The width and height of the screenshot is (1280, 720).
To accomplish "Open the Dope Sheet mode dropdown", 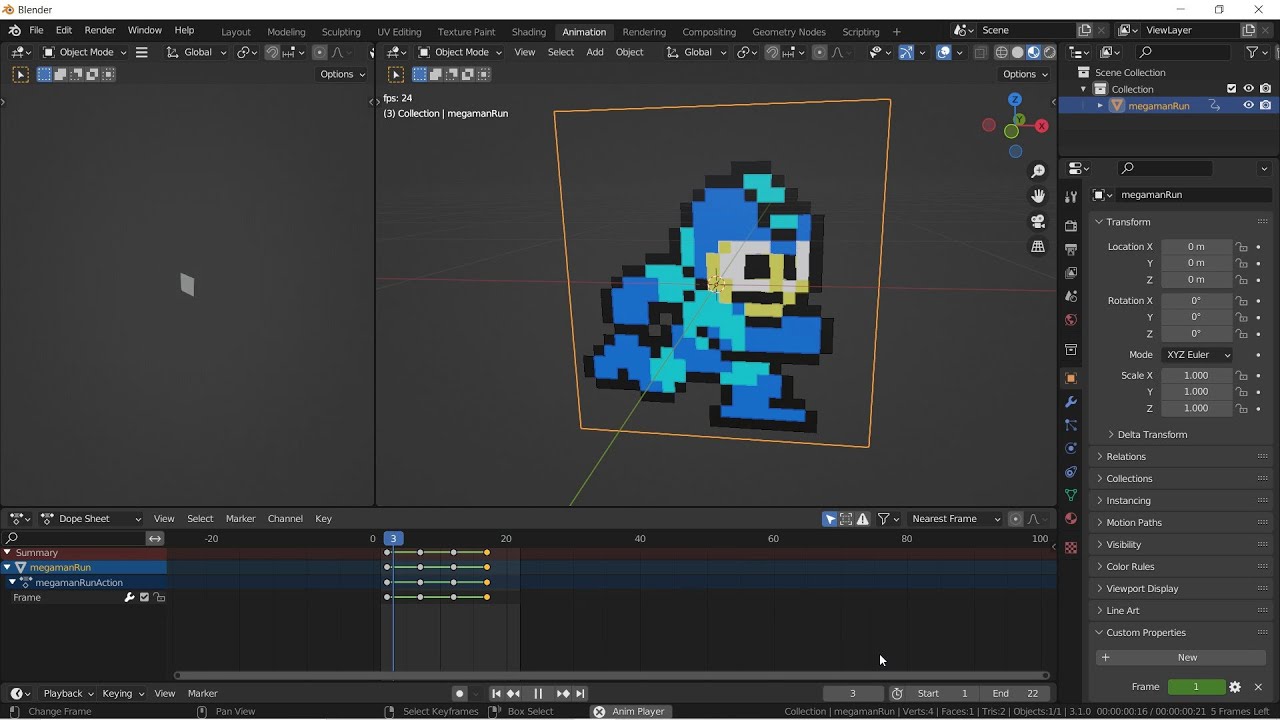I will click(91, 519).
